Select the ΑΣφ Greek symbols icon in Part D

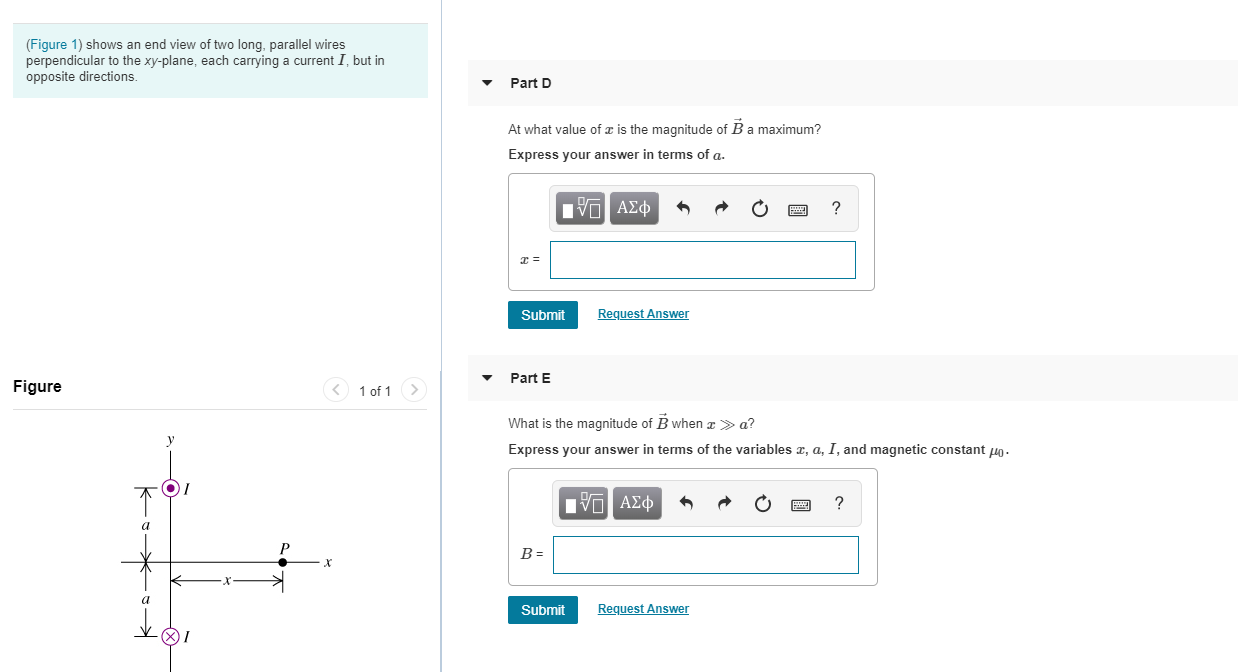pos(633,208)
